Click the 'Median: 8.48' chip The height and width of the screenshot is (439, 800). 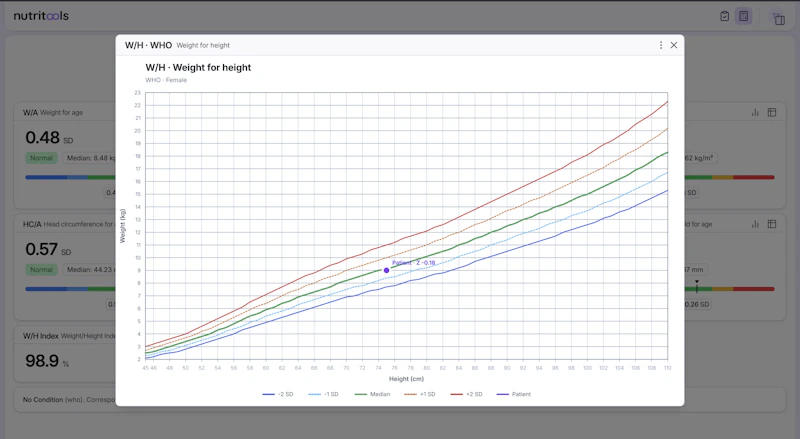pos(90,158)
